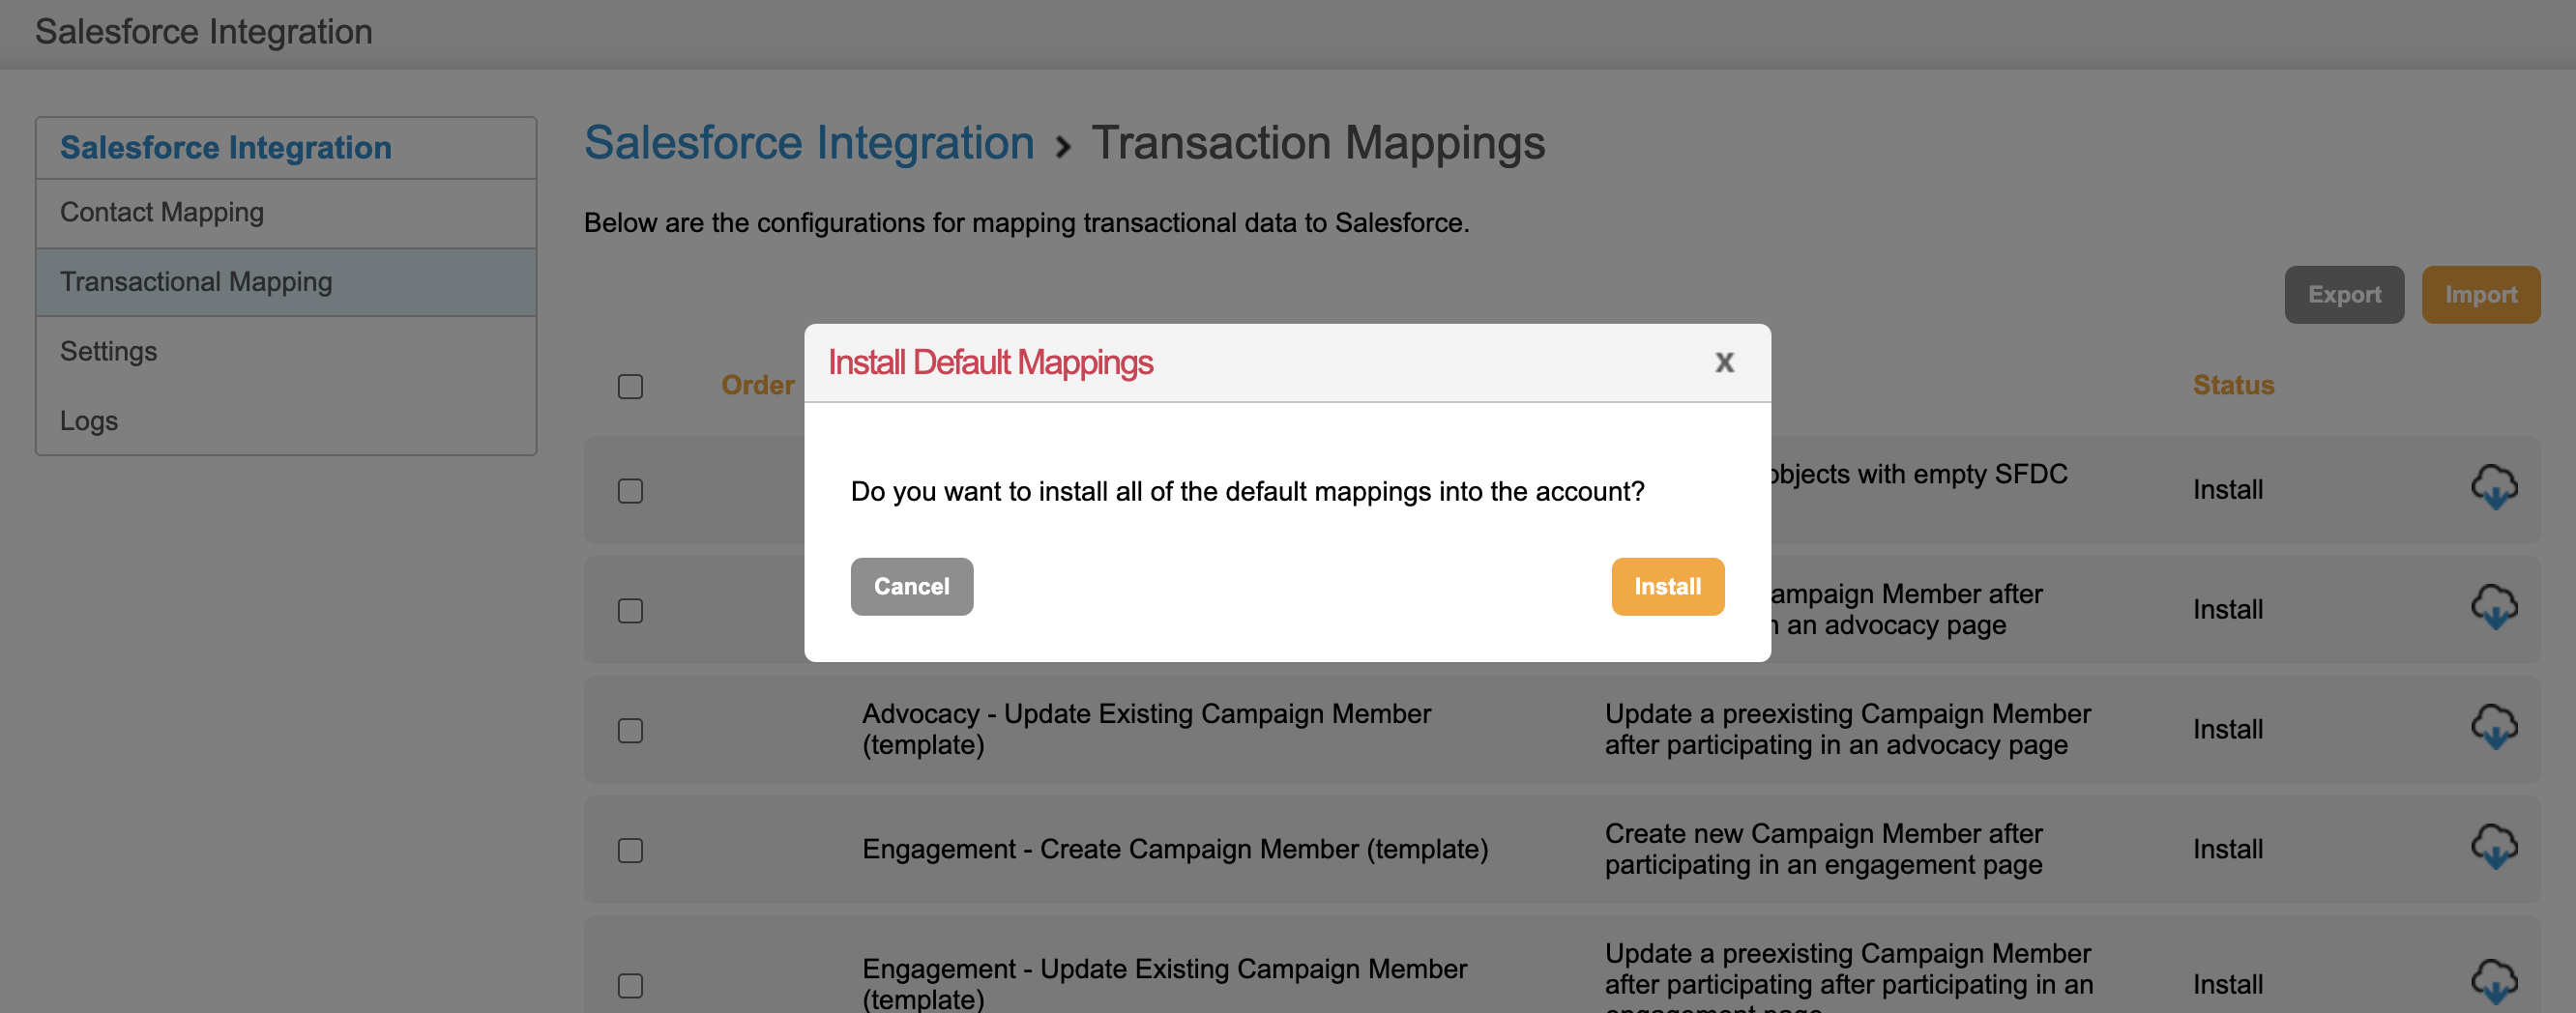Open Contact Mapping in the sidebar
Screen dimensions: 2576x1013
coord(162,212)
